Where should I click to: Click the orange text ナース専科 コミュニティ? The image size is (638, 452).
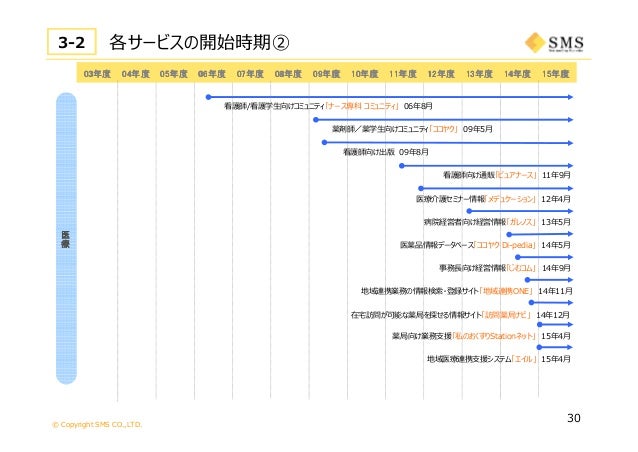pyautogui.click(x=362, y=106)
